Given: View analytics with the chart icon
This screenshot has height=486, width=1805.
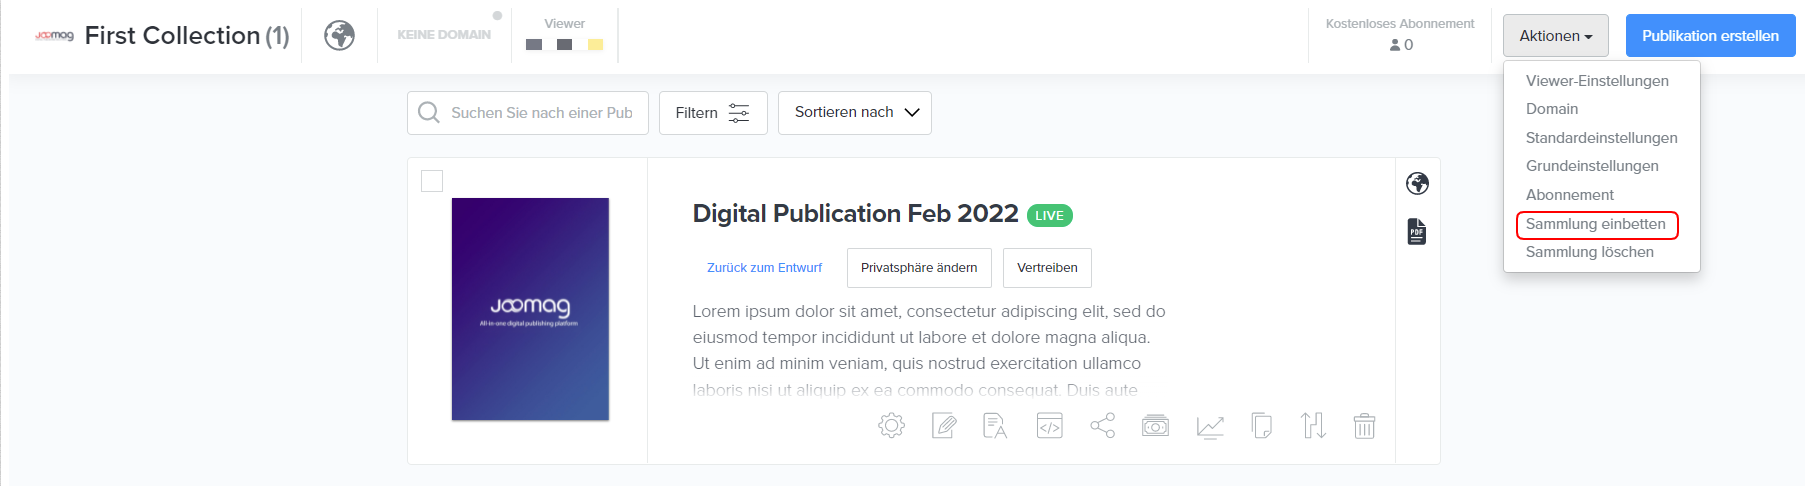Looking at the screenshot, I should pos(1209,426).
